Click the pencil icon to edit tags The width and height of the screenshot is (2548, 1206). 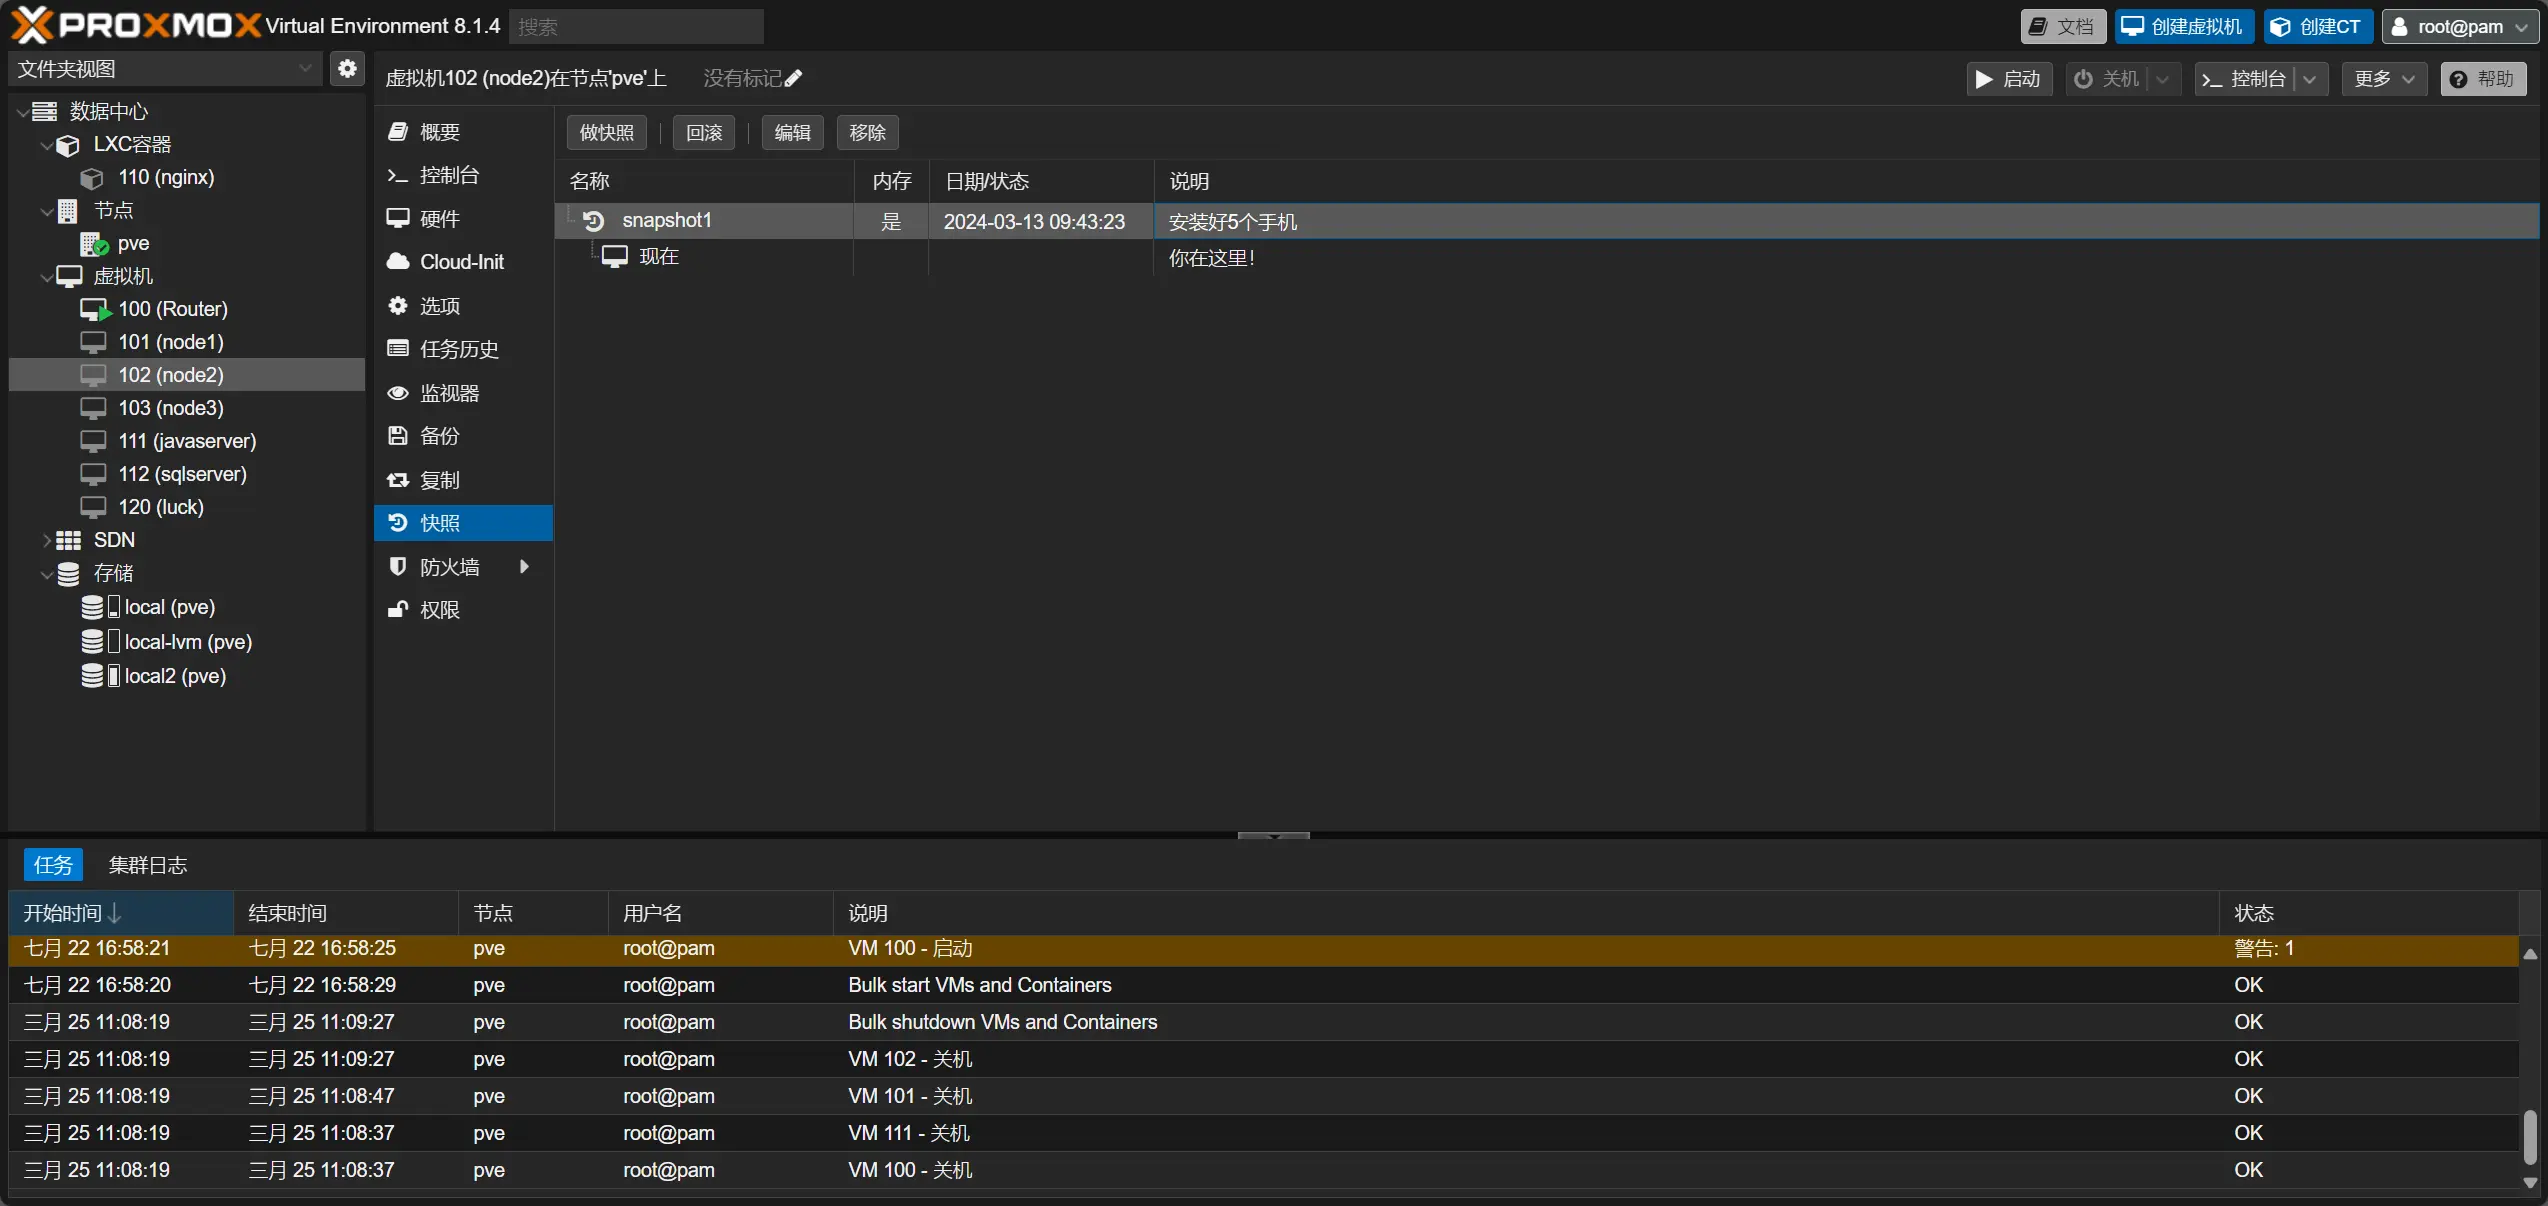793,79
